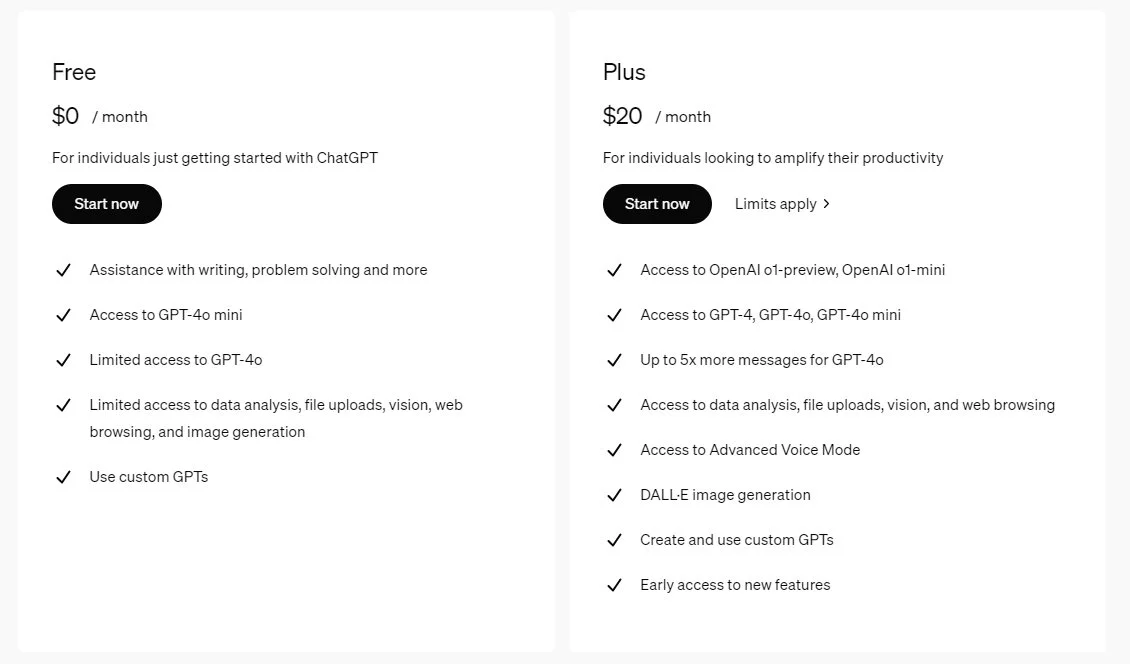Image resolution: width=1130 pixels, height=664 pixels.
Task: Click checkmark for Create and use custom GPTs
Action: point(614,540)
